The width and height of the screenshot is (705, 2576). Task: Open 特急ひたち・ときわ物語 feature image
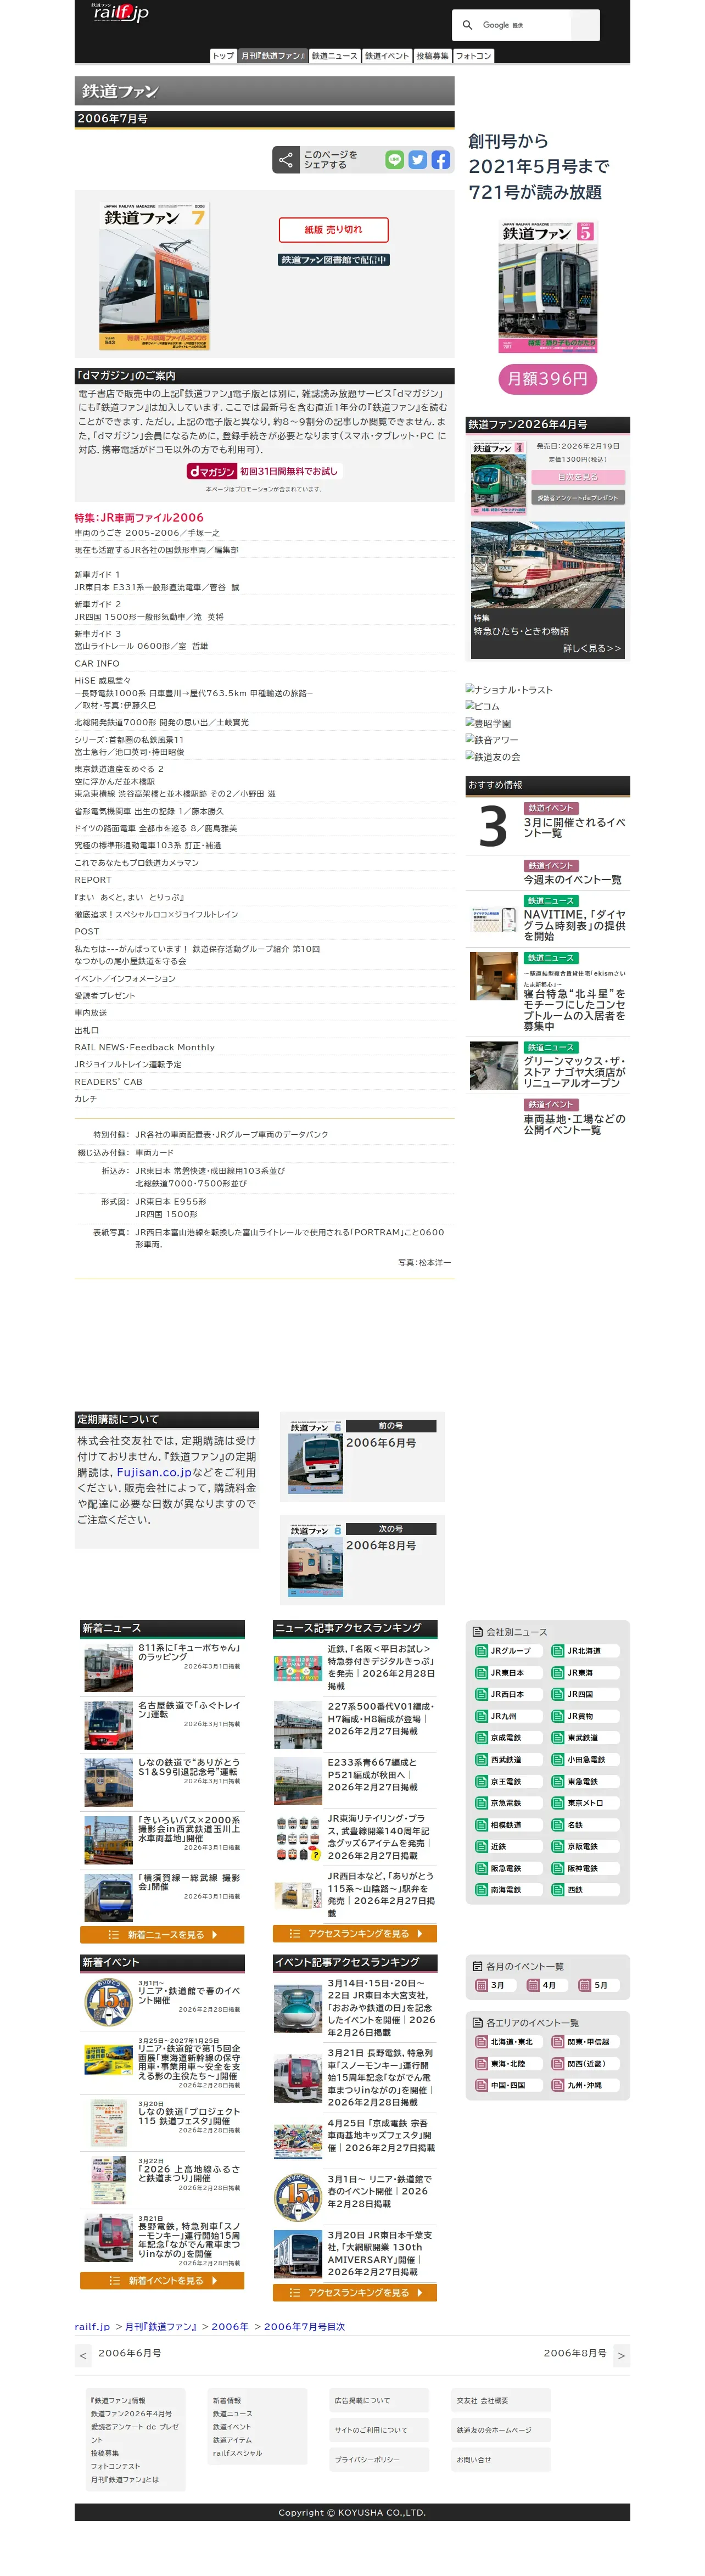coord(548,565)
